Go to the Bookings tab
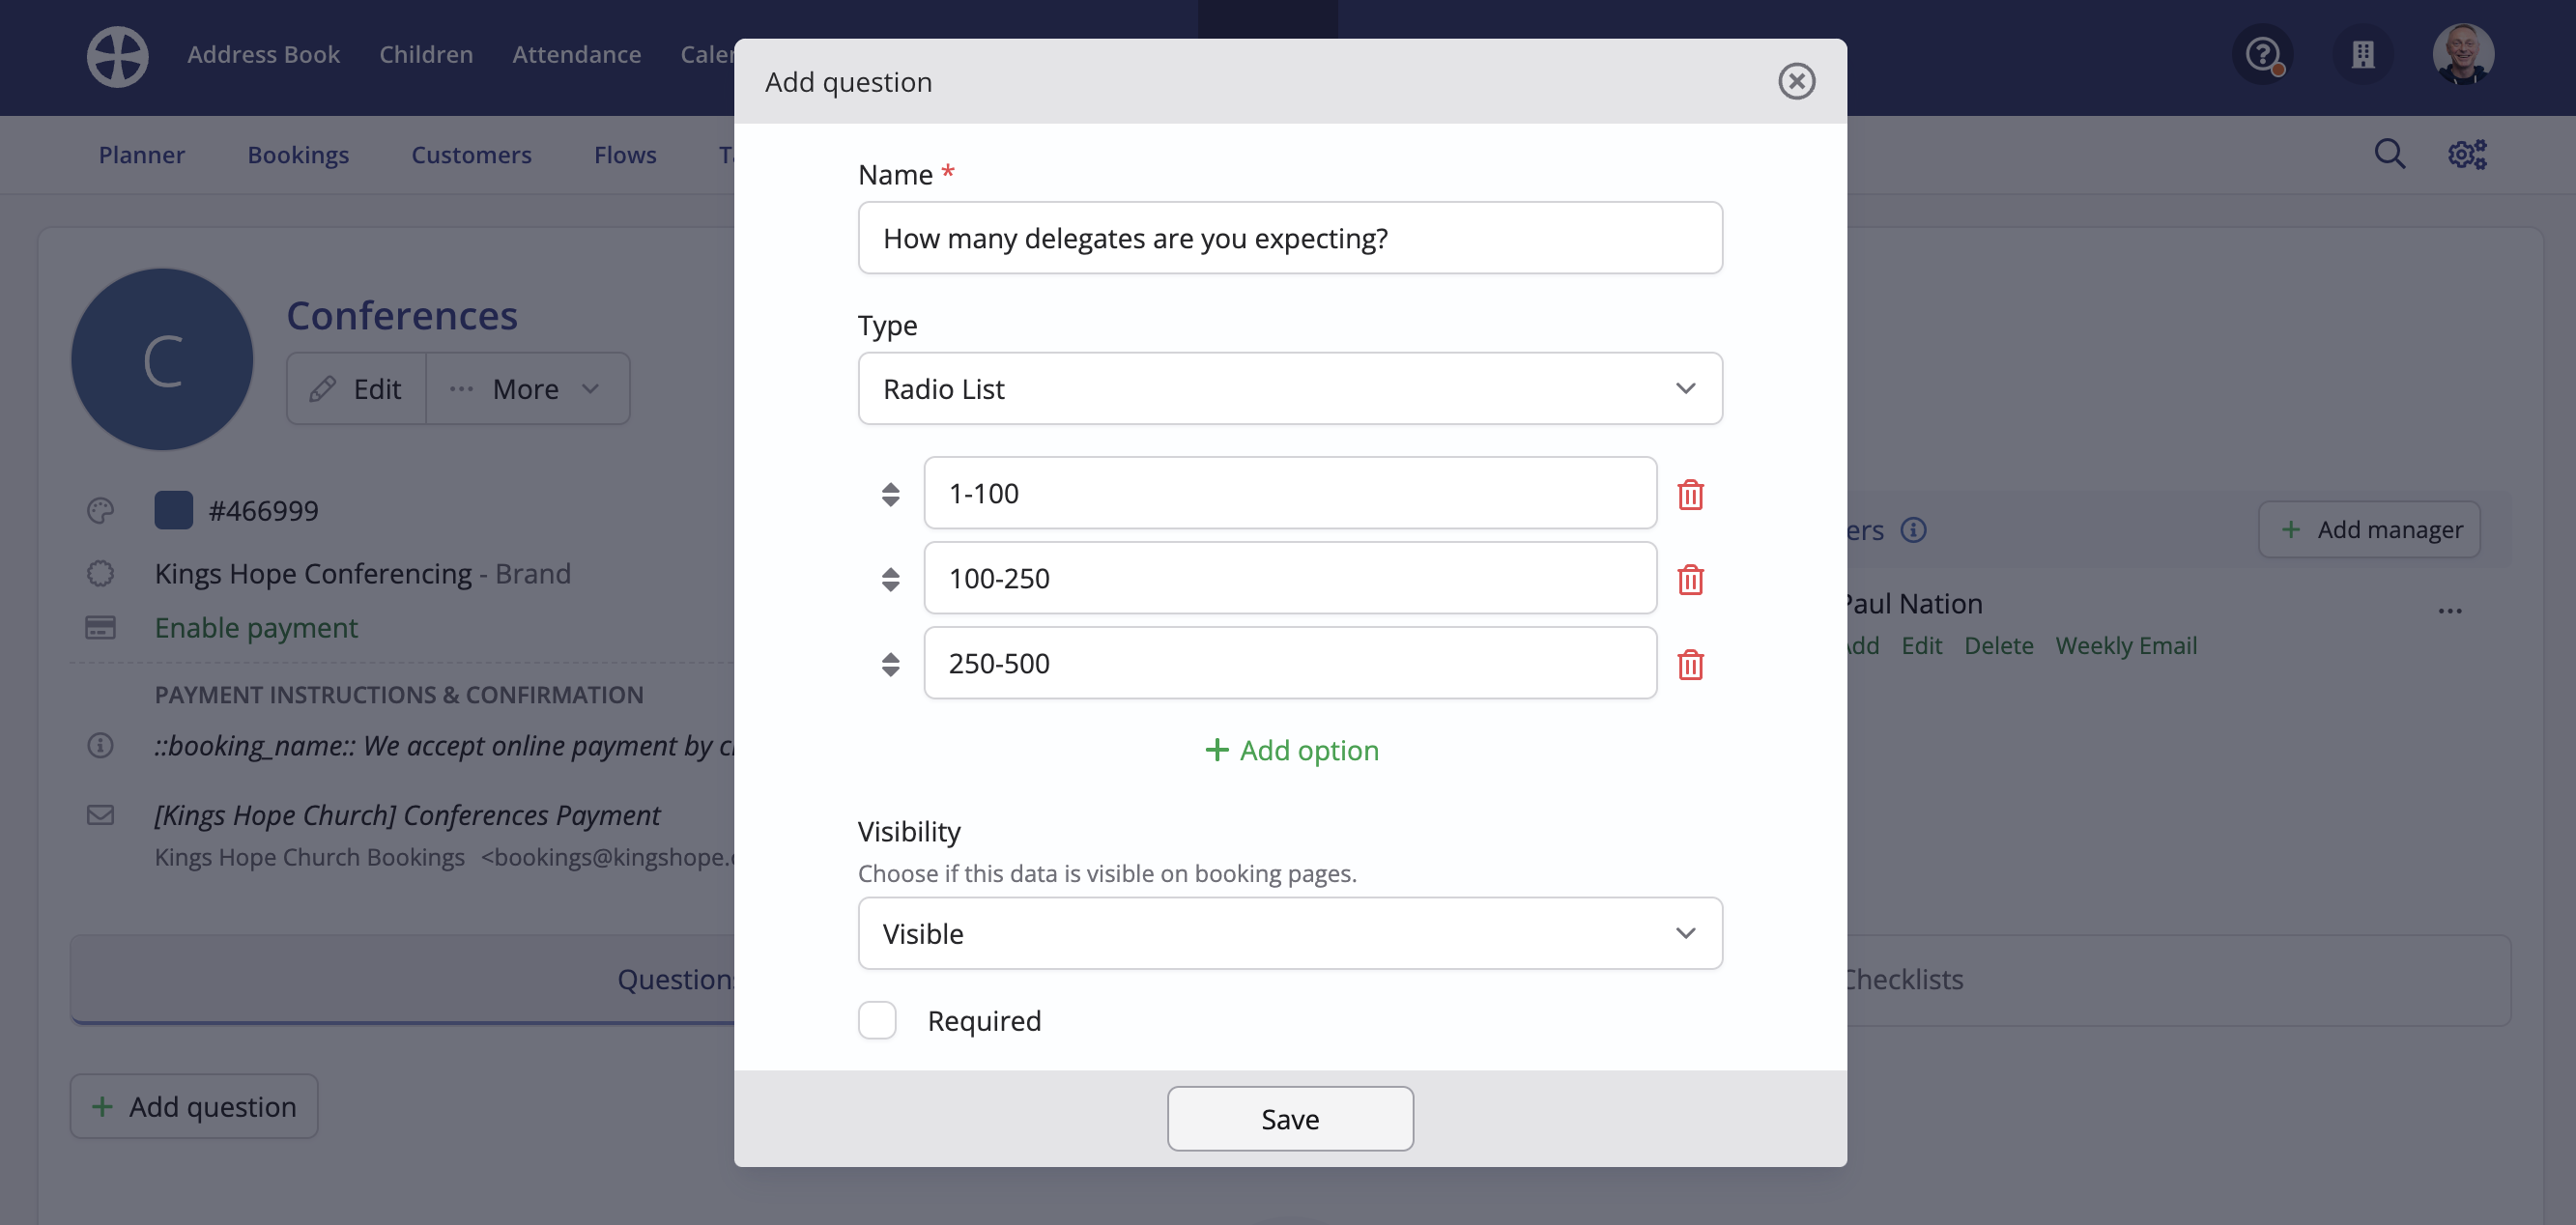This screenshot has width=2576, height=1225. tap(298, 155)
